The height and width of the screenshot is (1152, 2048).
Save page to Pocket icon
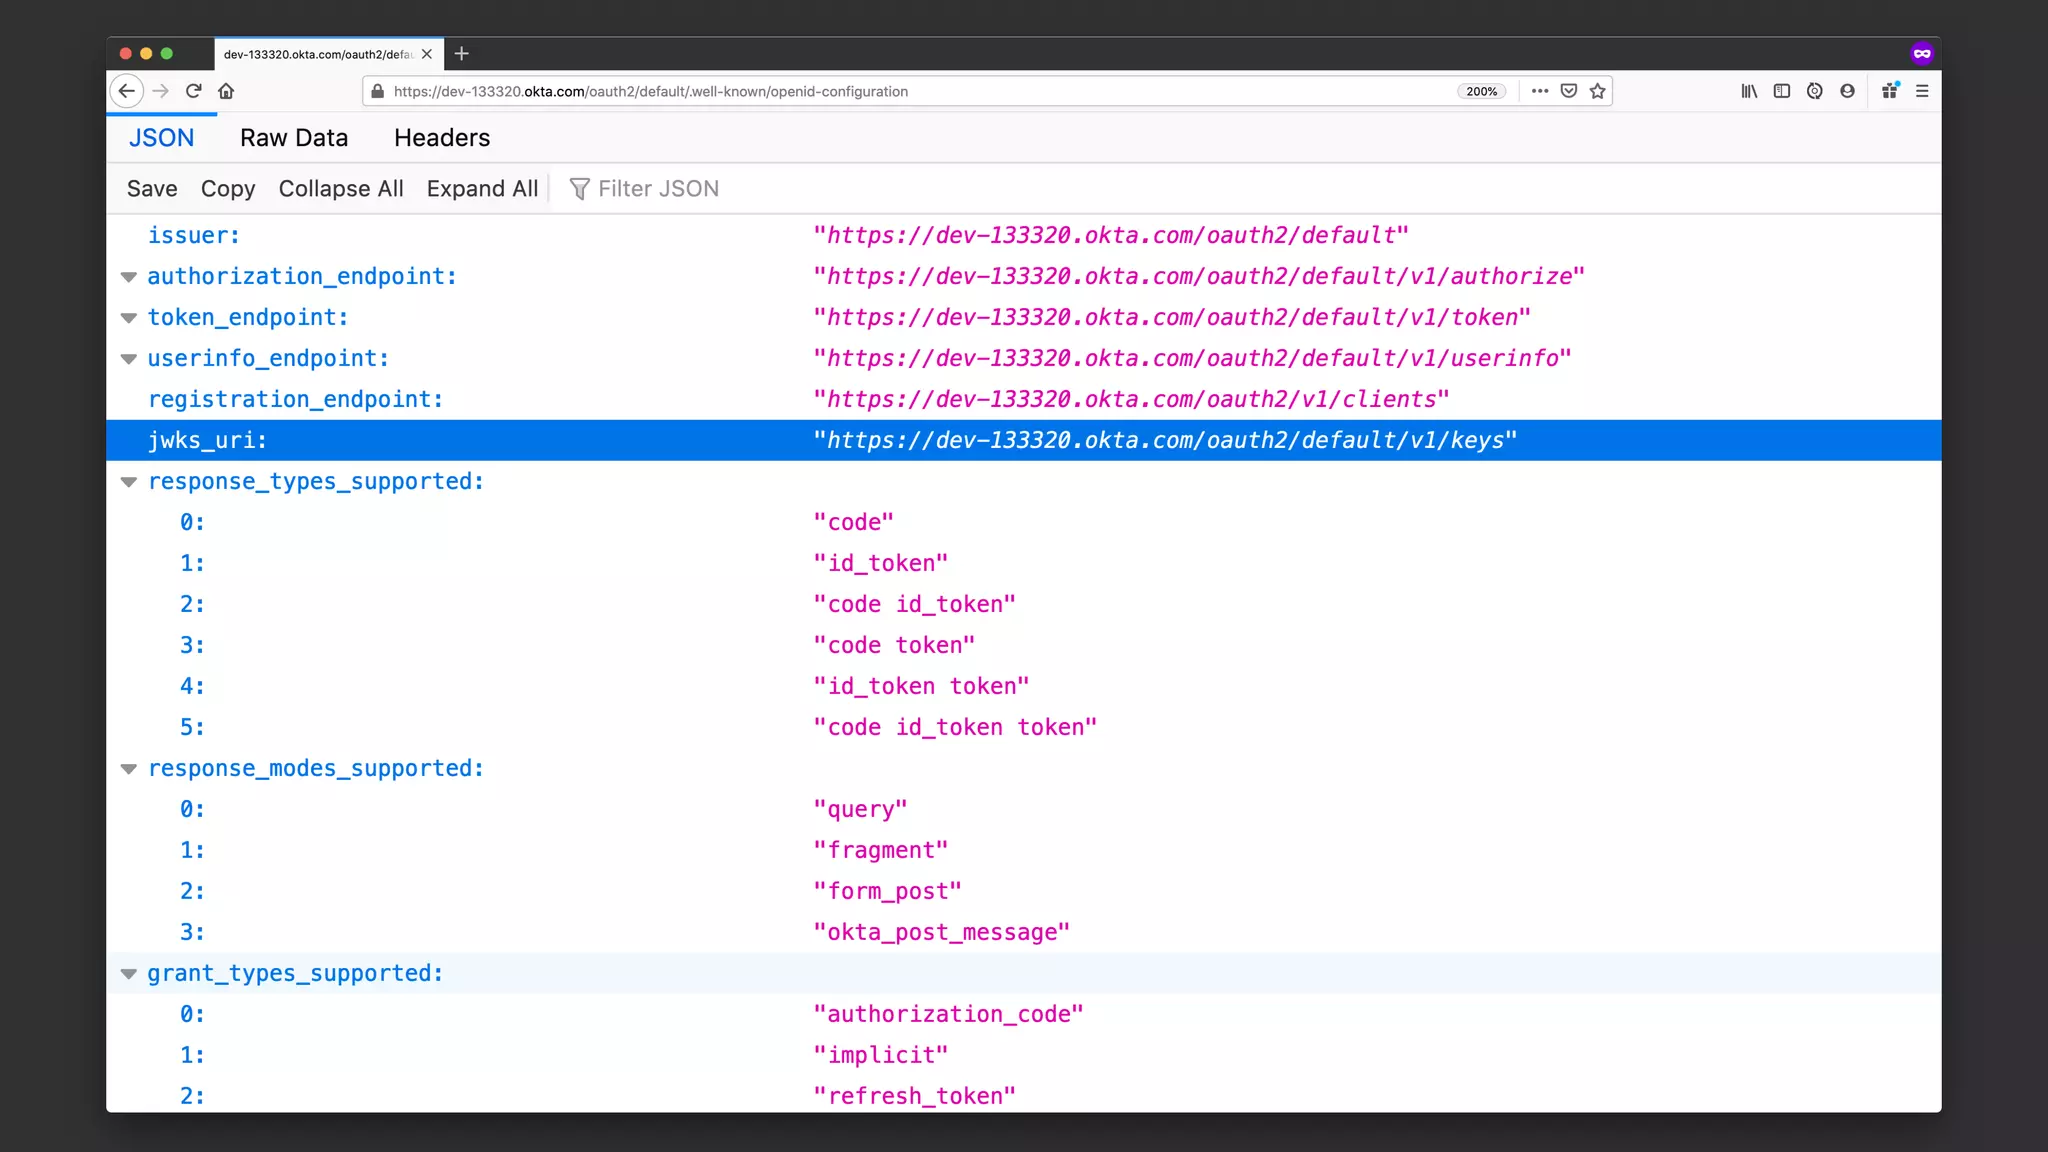1569,91
